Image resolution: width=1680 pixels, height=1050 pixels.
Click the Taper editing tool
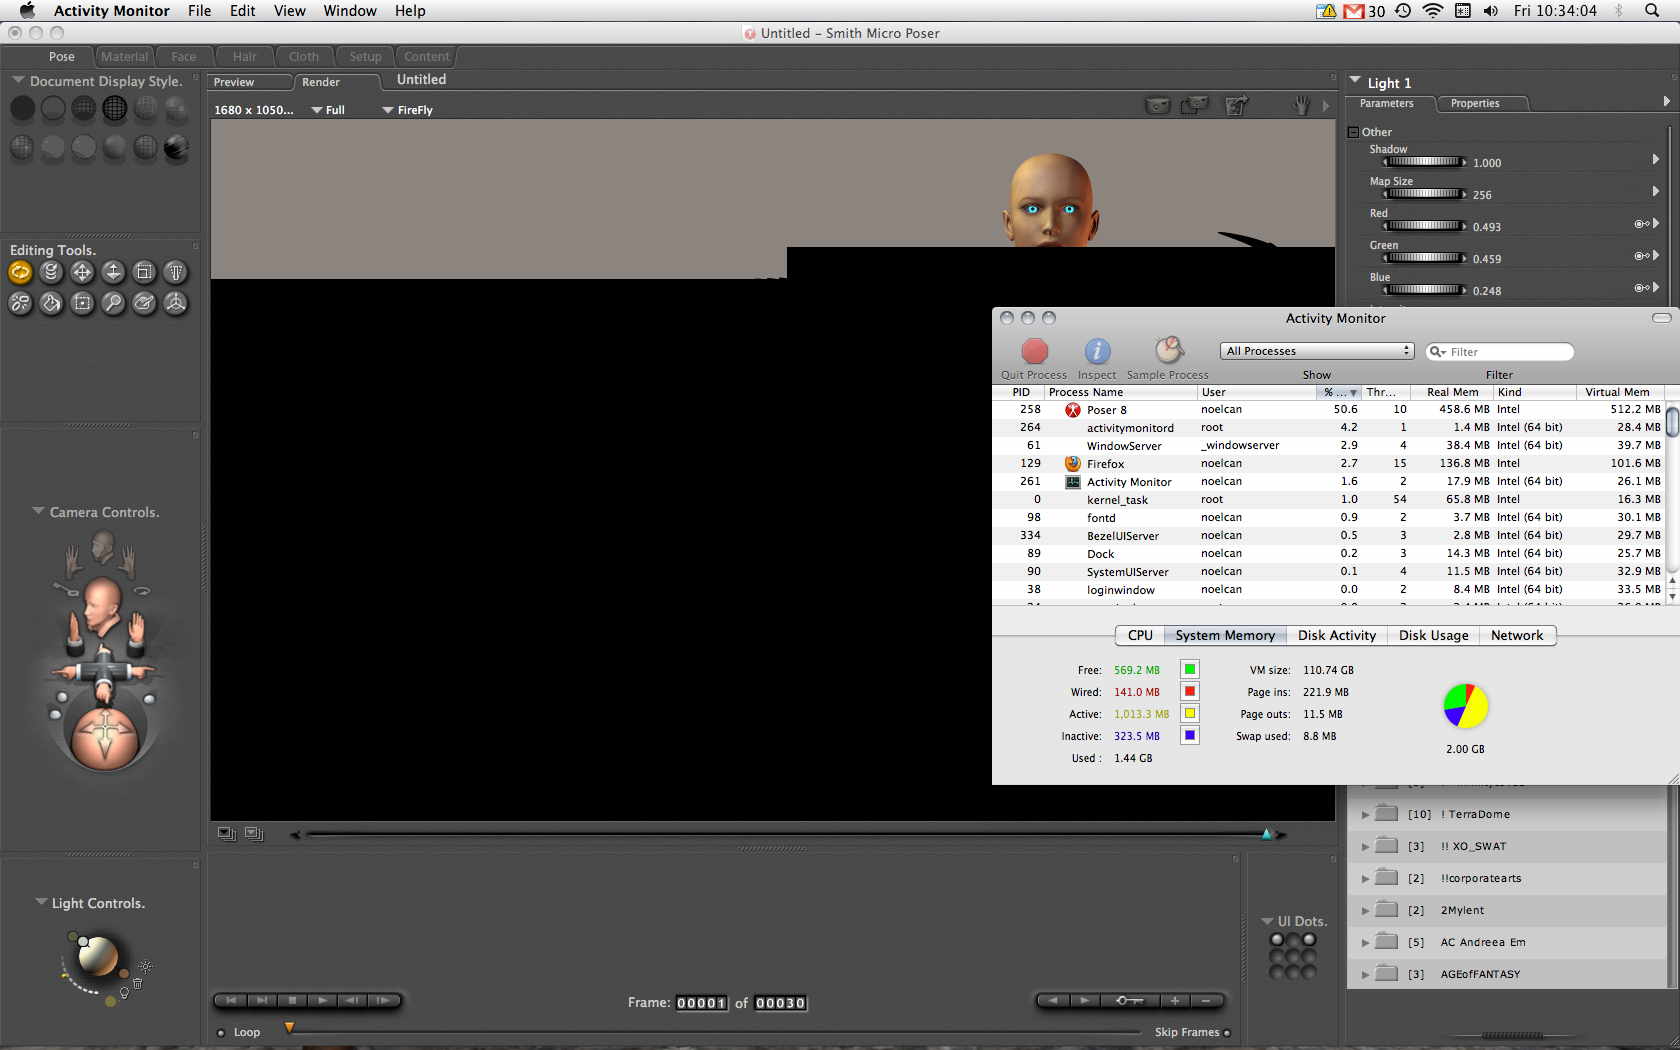(176, 272)
